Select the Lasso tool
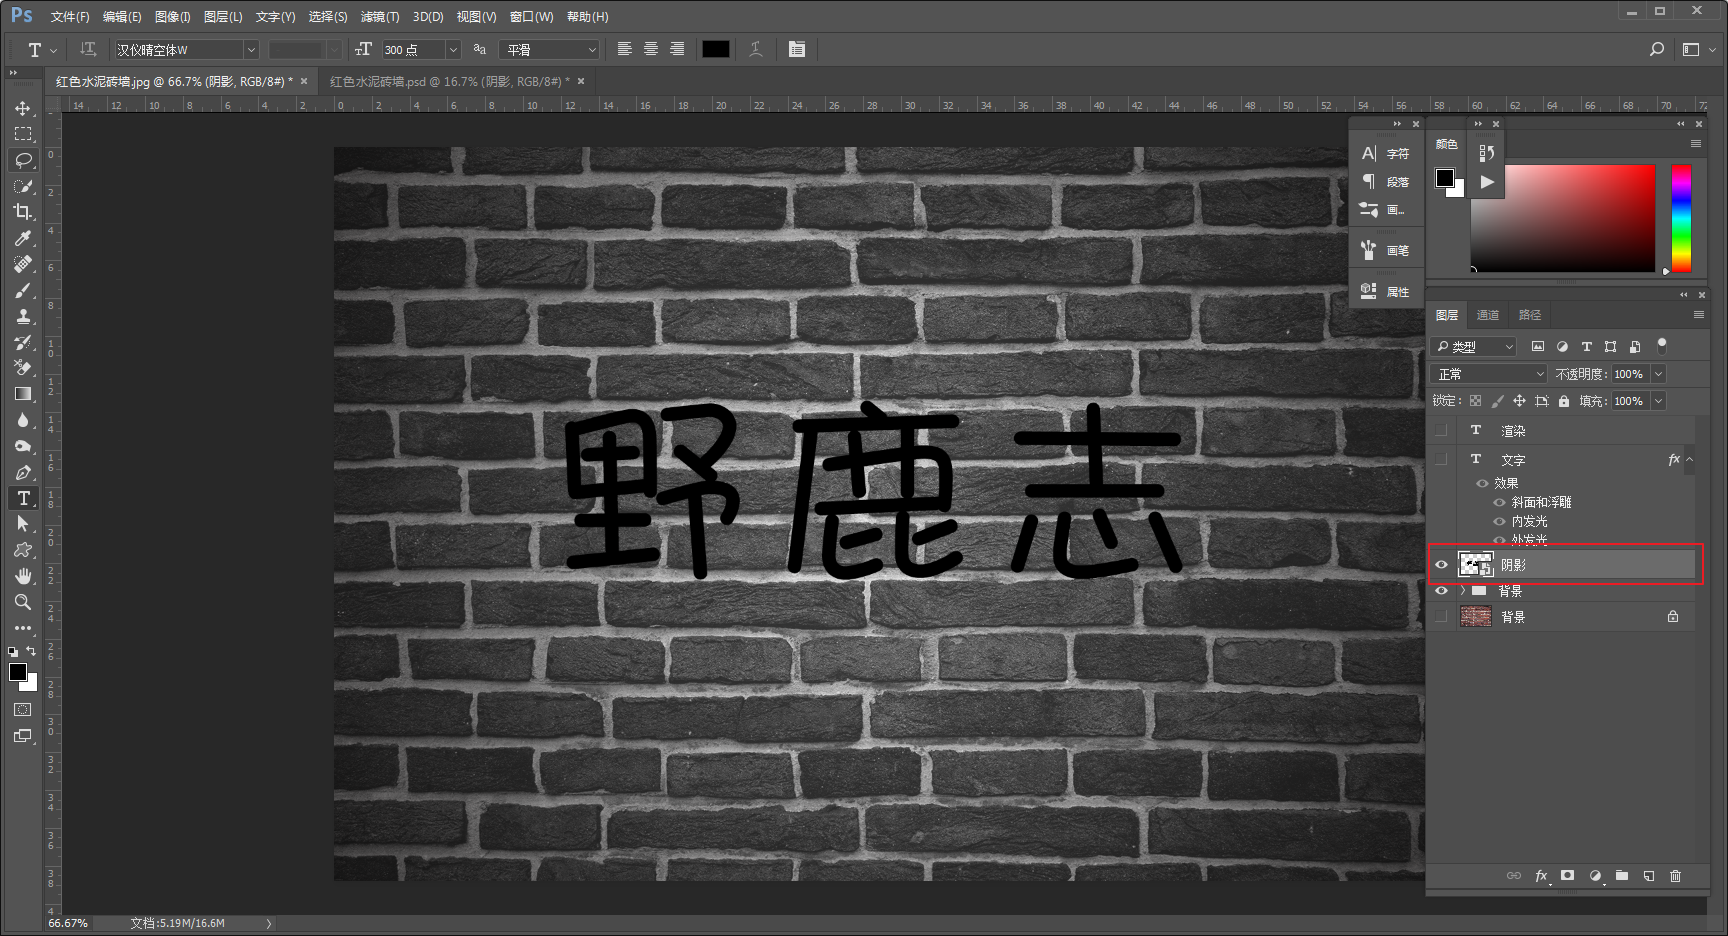 coord(23,160)
